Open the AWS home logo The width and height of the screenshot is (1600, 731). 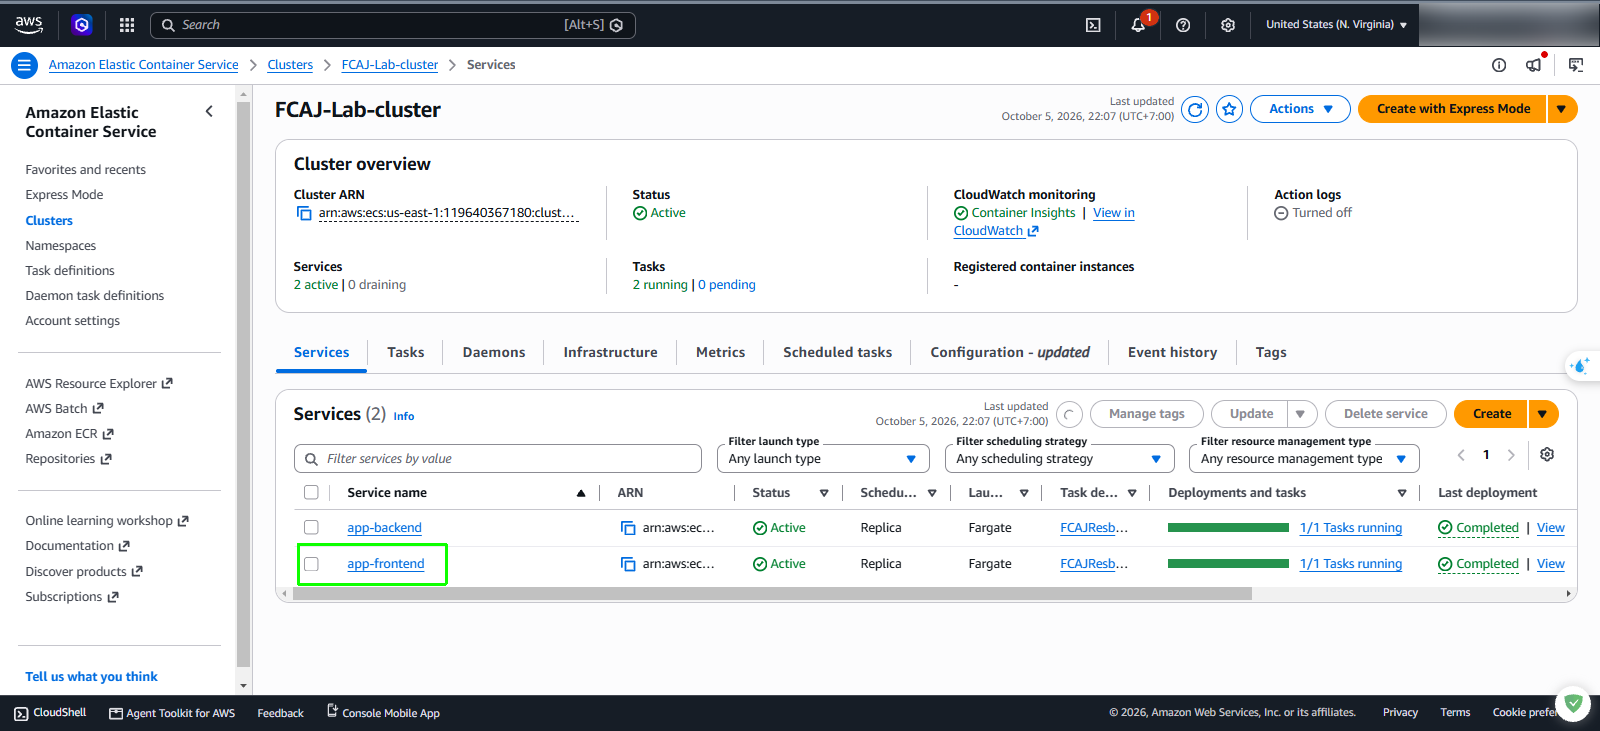point(29,24)
